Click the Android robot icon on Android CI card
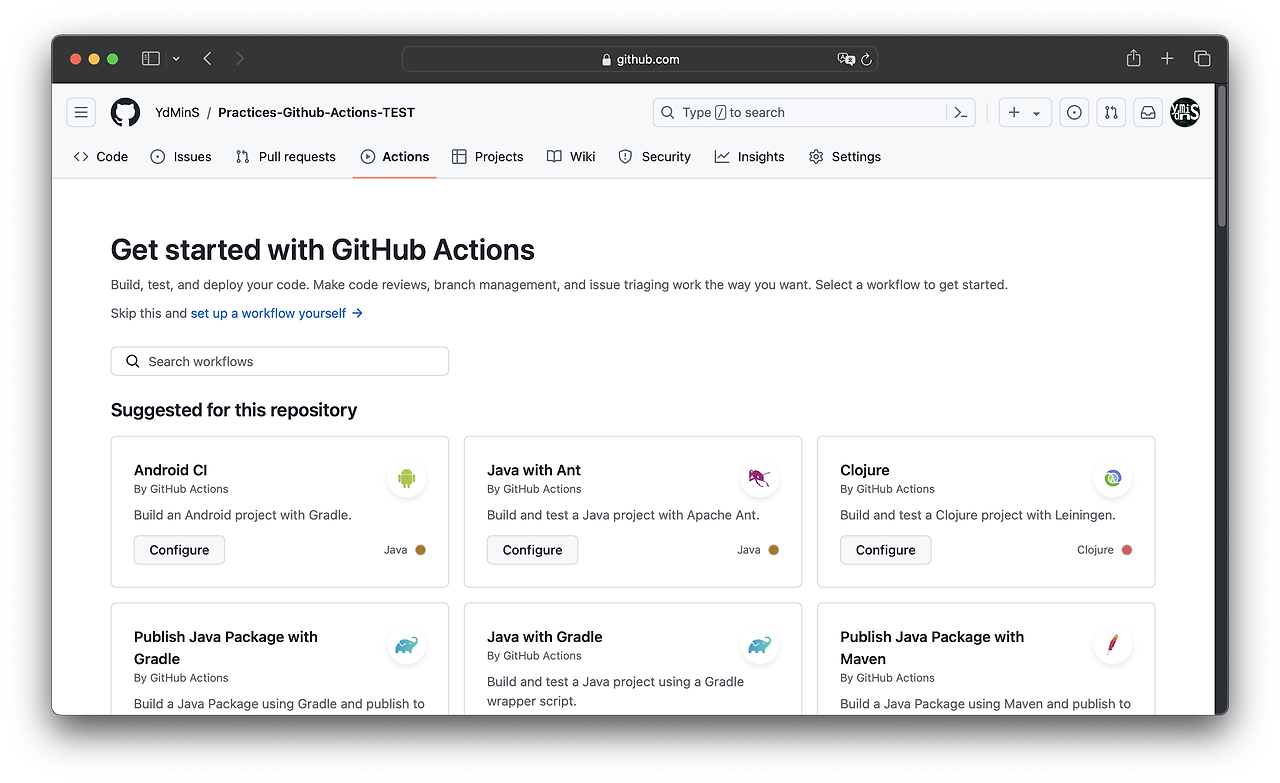The height and width of the screenshot is (783, 1280). [406, 478]
